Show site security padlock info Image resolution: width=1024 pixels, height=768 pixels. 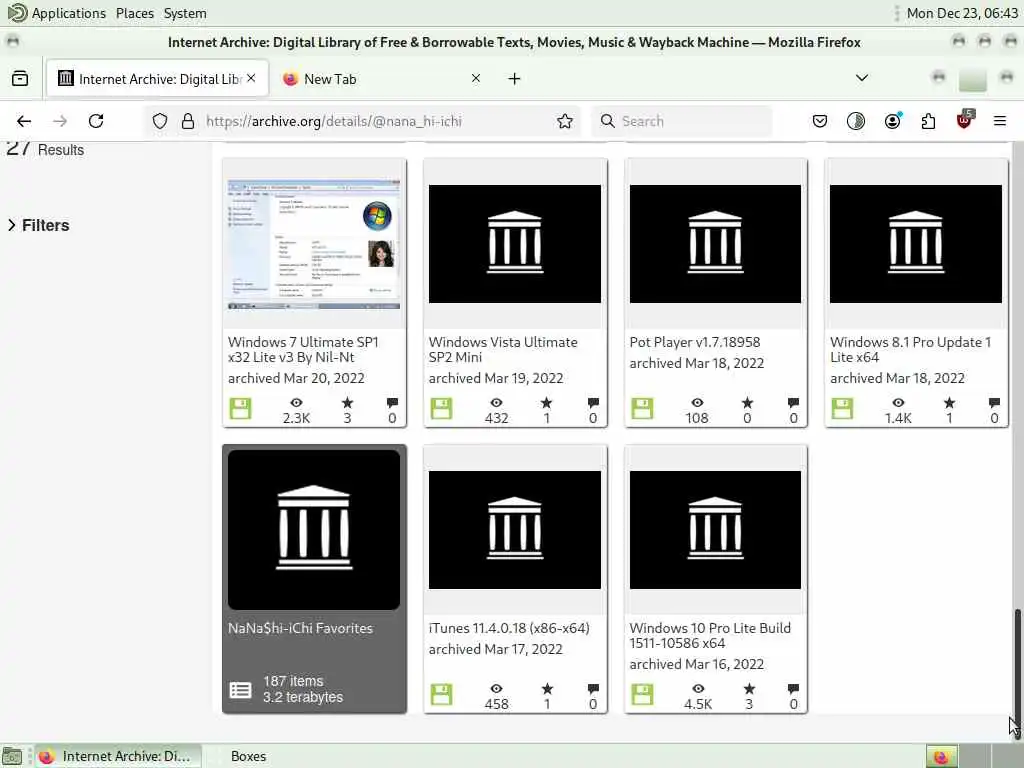[x=188, y=121]
